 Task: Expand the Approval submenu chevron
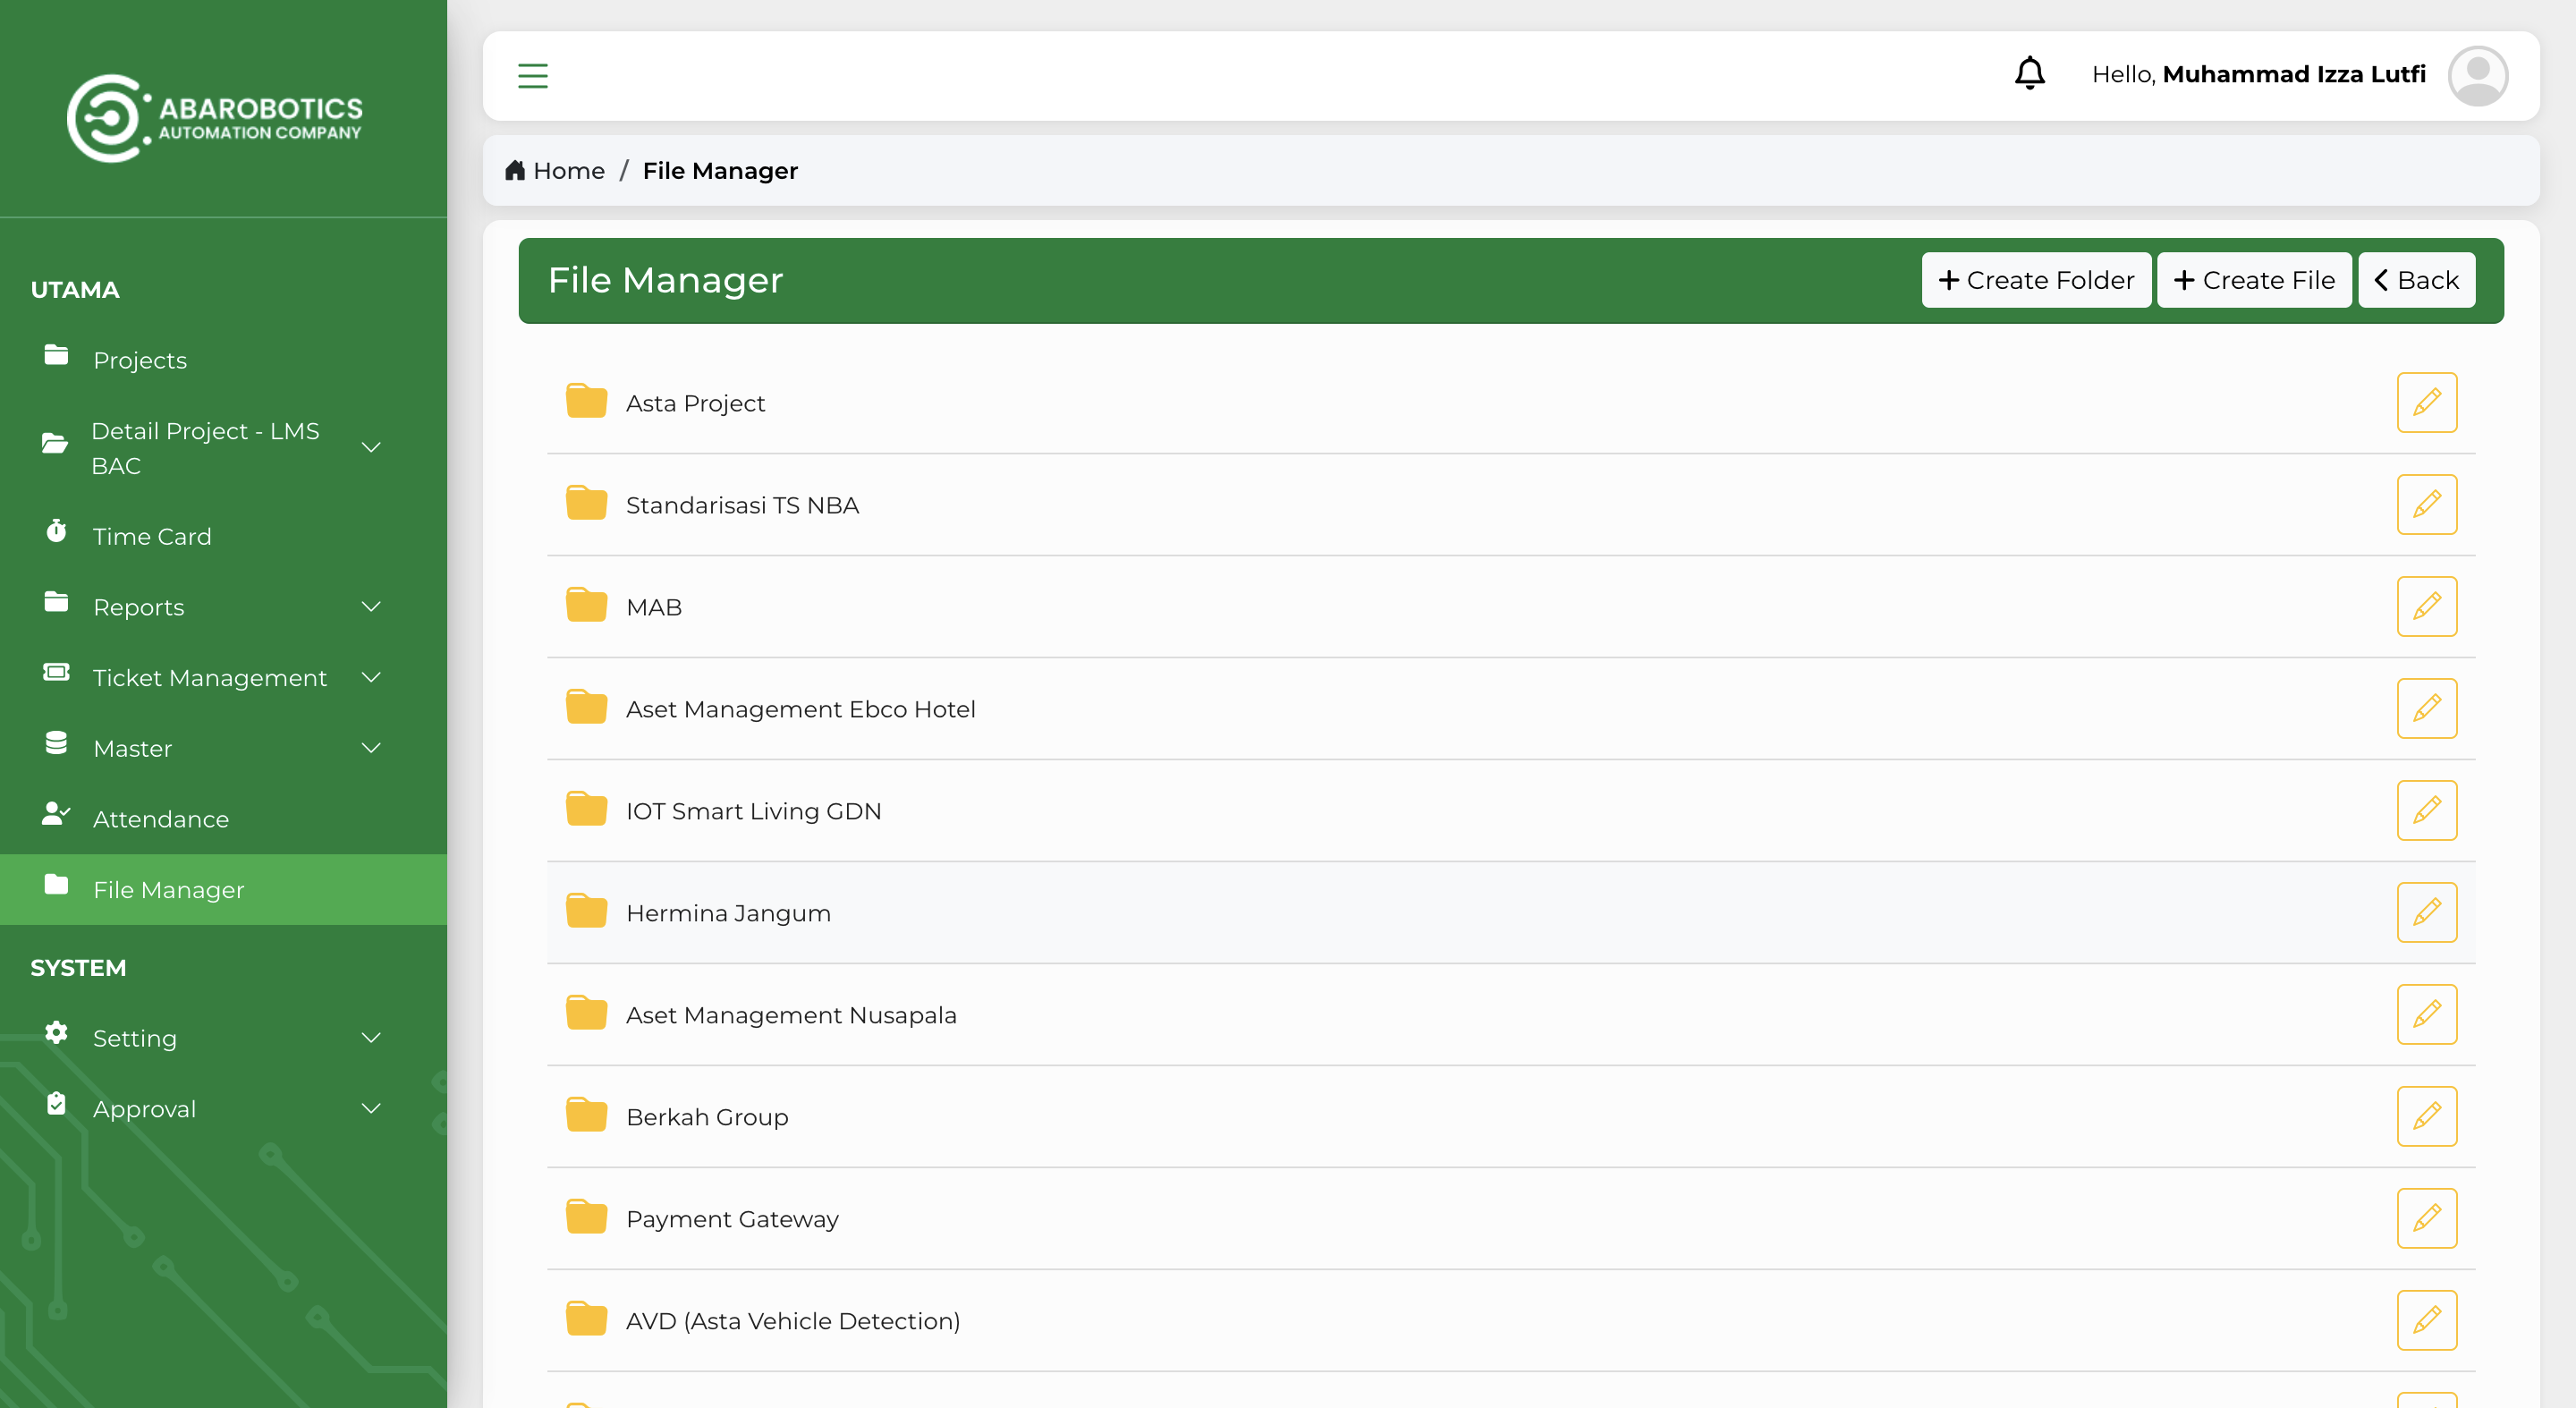click(371, 1109)
